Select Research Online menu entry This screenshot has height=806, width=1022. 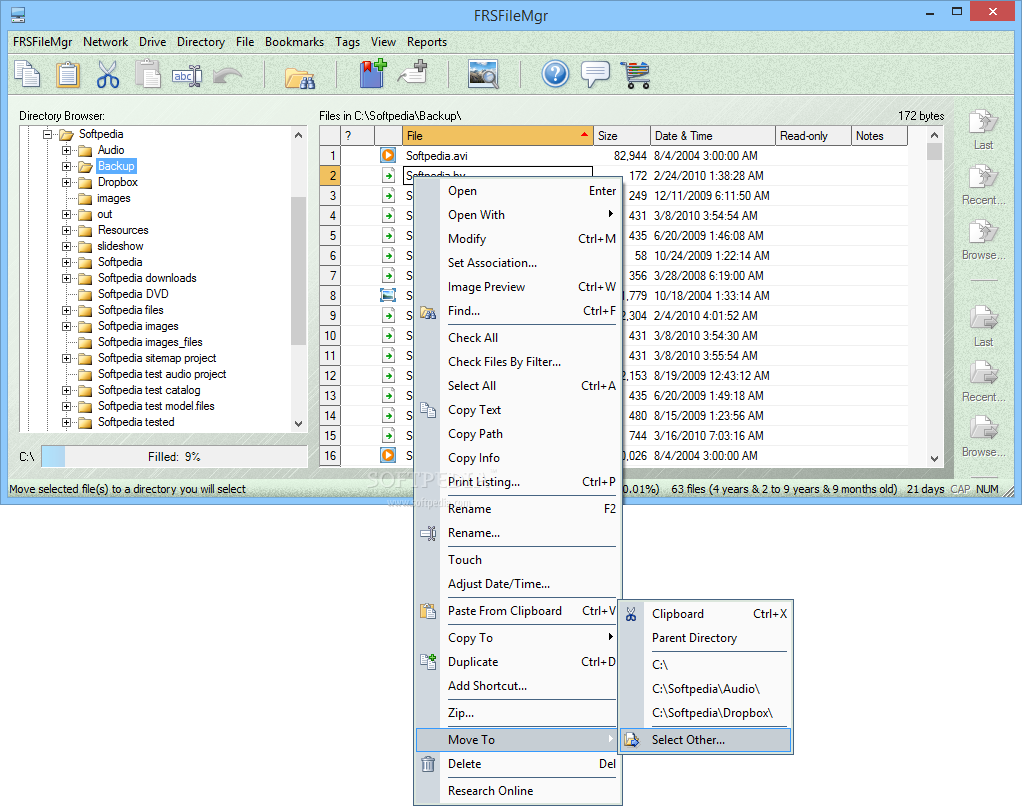(x=518, y=790)
